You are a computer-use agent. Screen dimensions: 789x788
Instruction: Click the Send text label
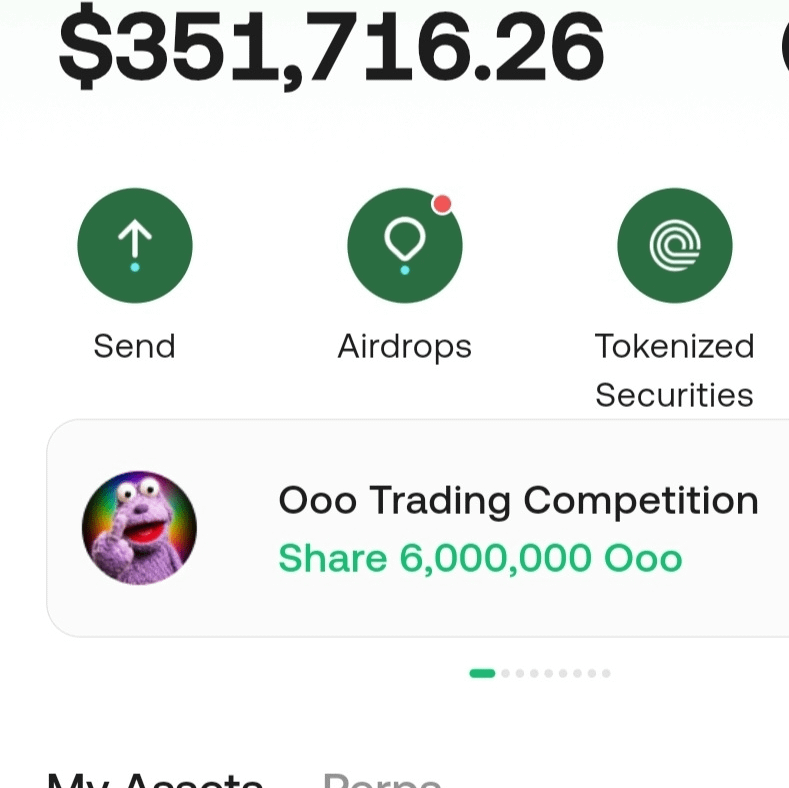click(x=134, y=346)
